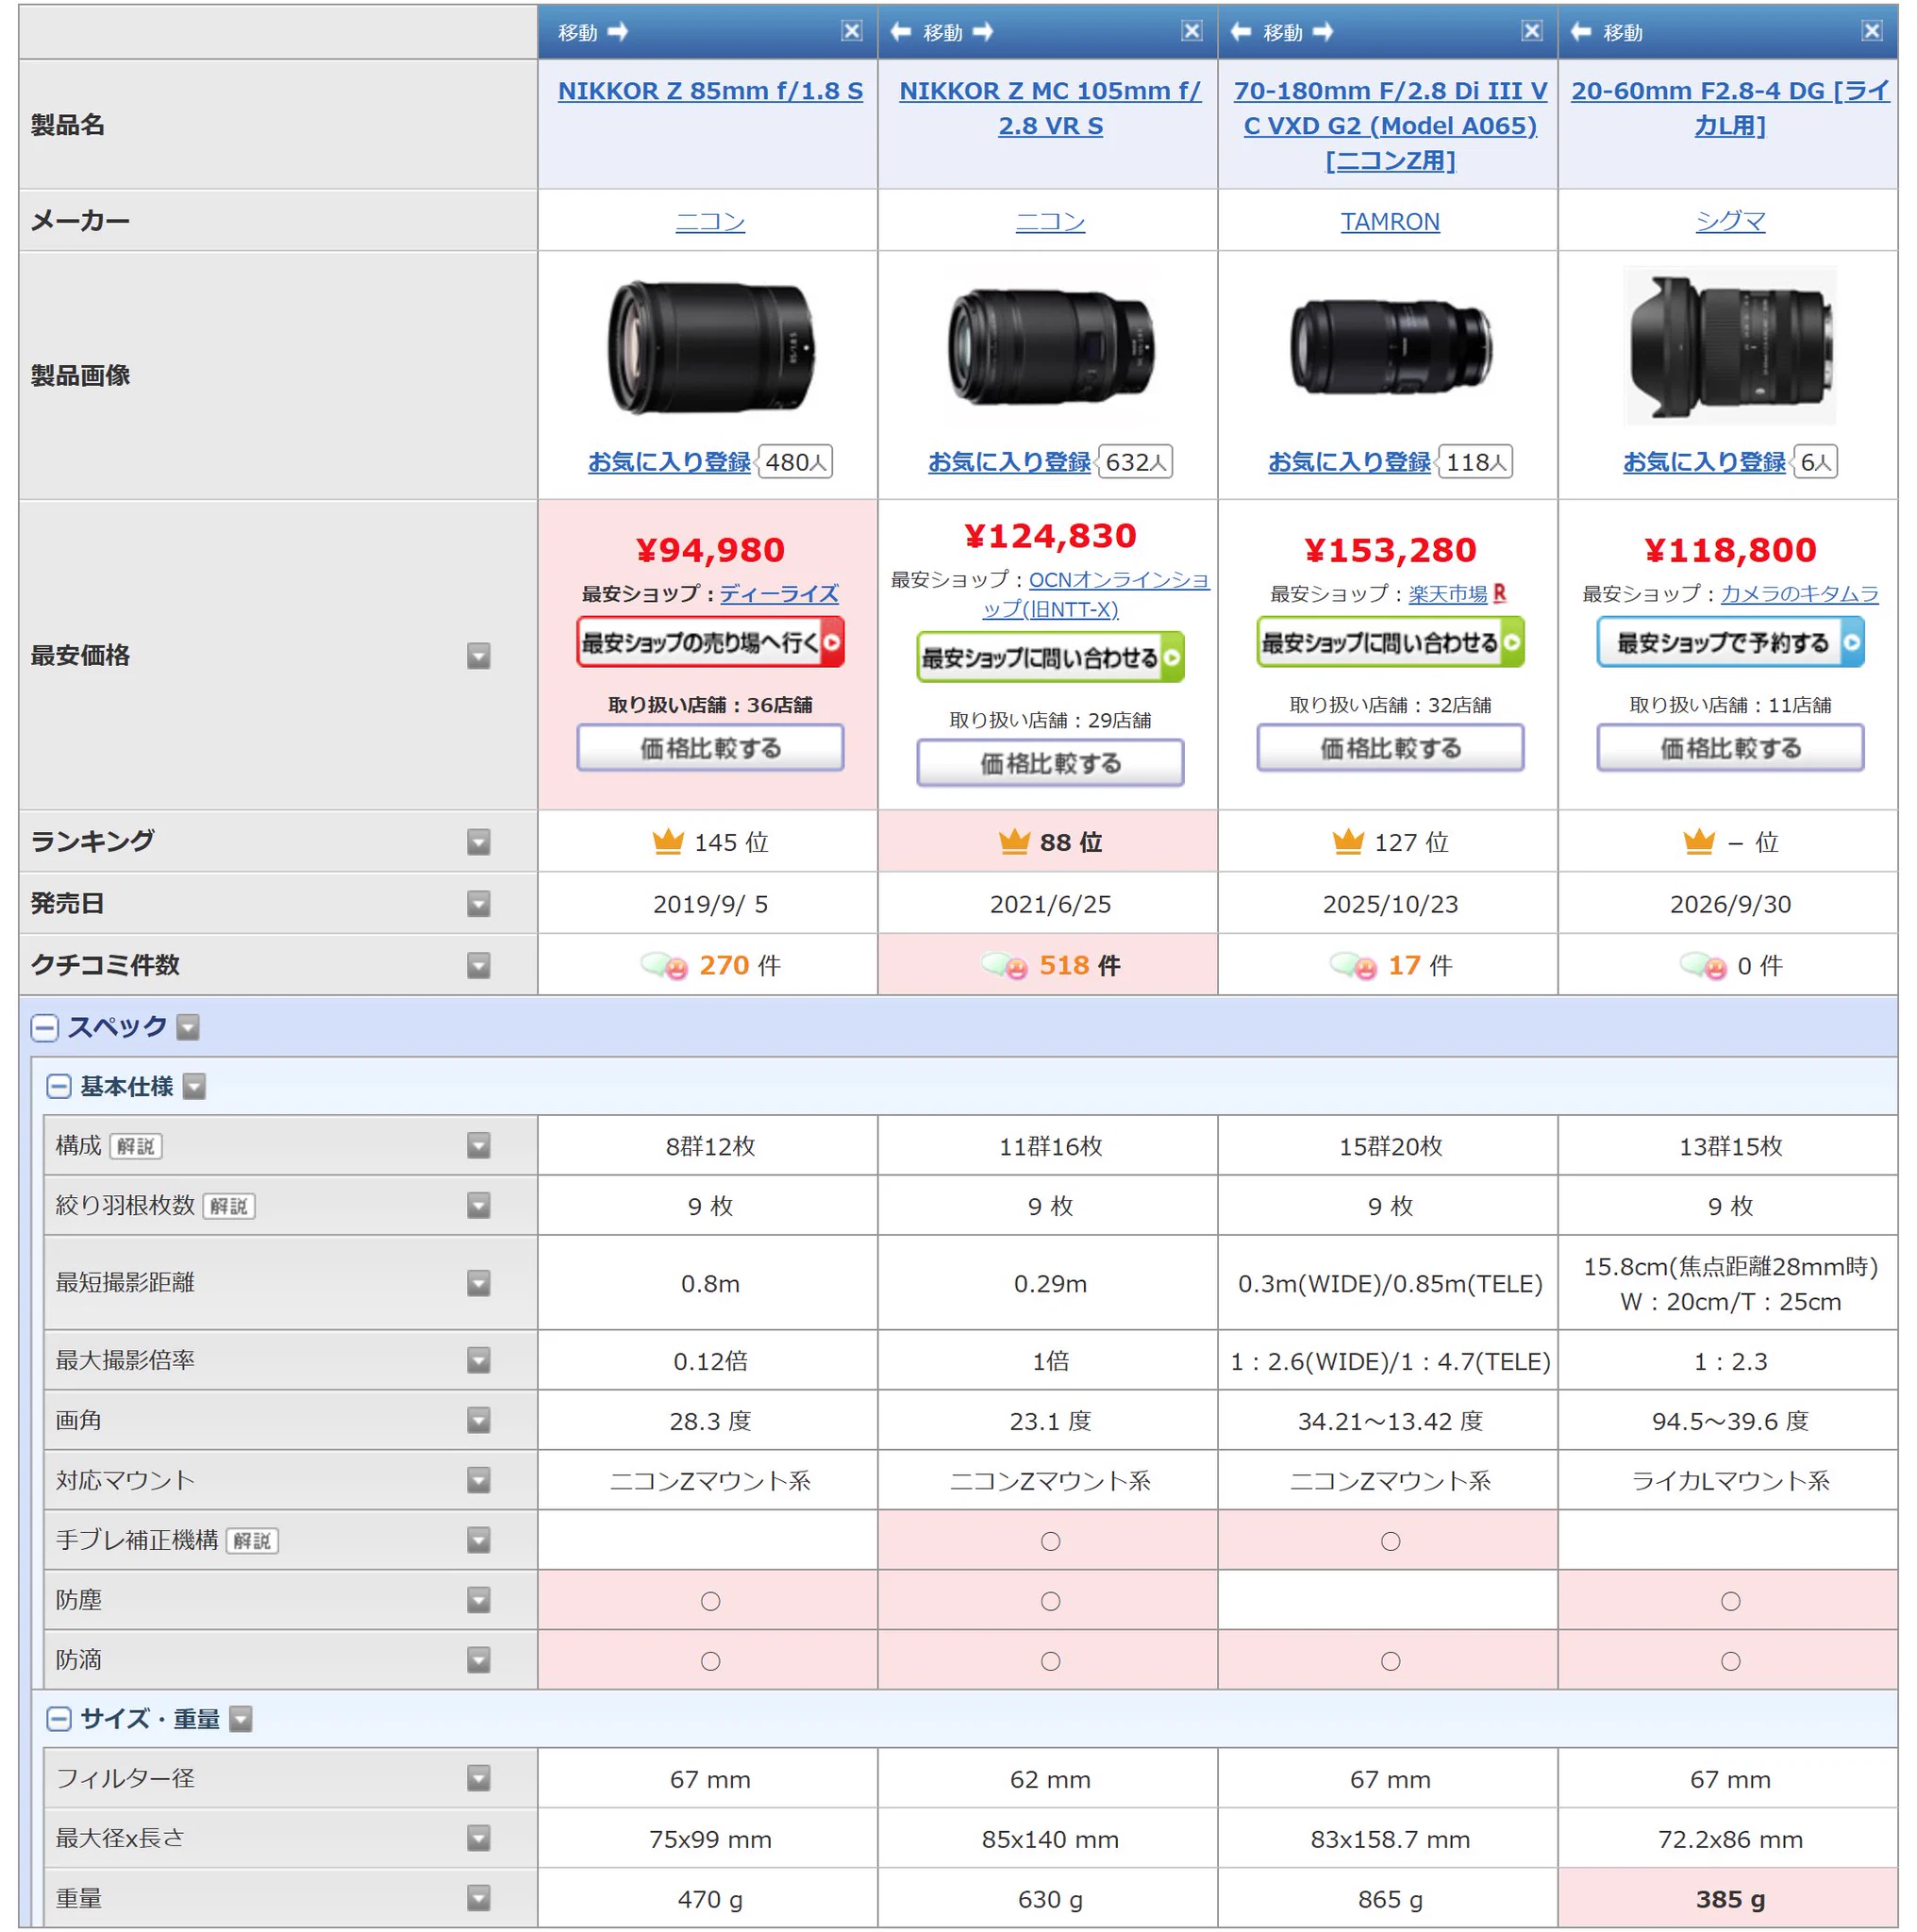The width and height of the screenshot is (1917, 1932).
Task: Open dropdown arrow beside スペック heading
Action: (188, 1027)
